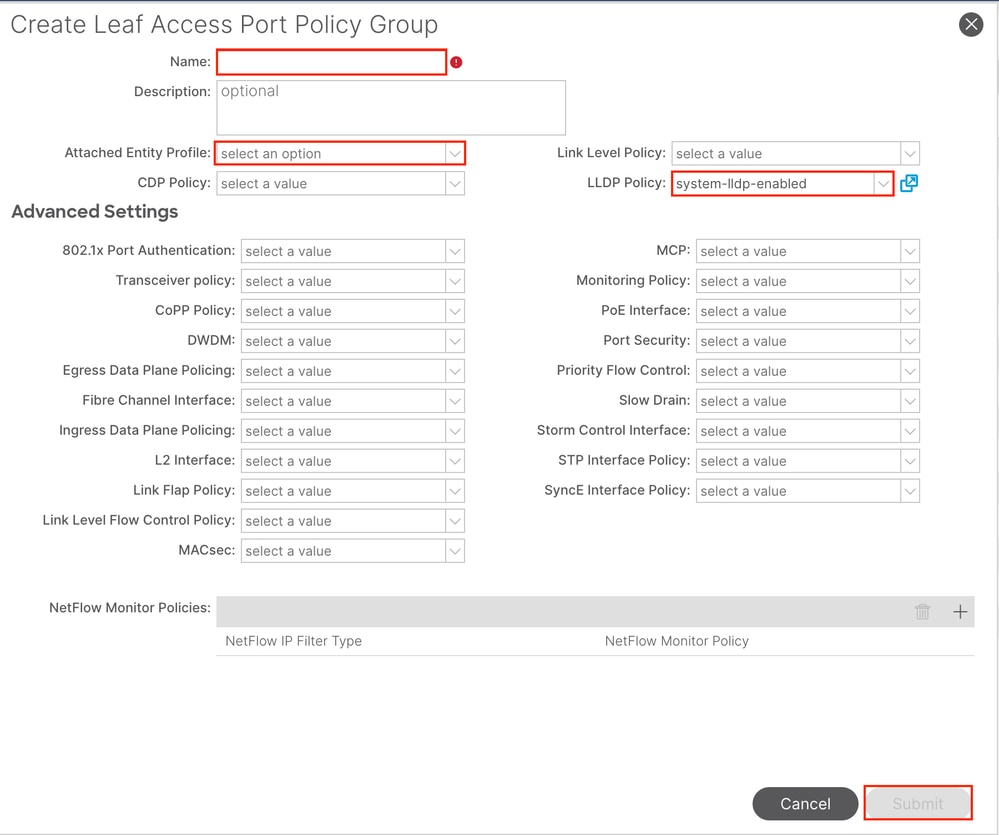Expand the Port Security dropdown
This screenshot has width=999, height=835.
pos(807,341)
